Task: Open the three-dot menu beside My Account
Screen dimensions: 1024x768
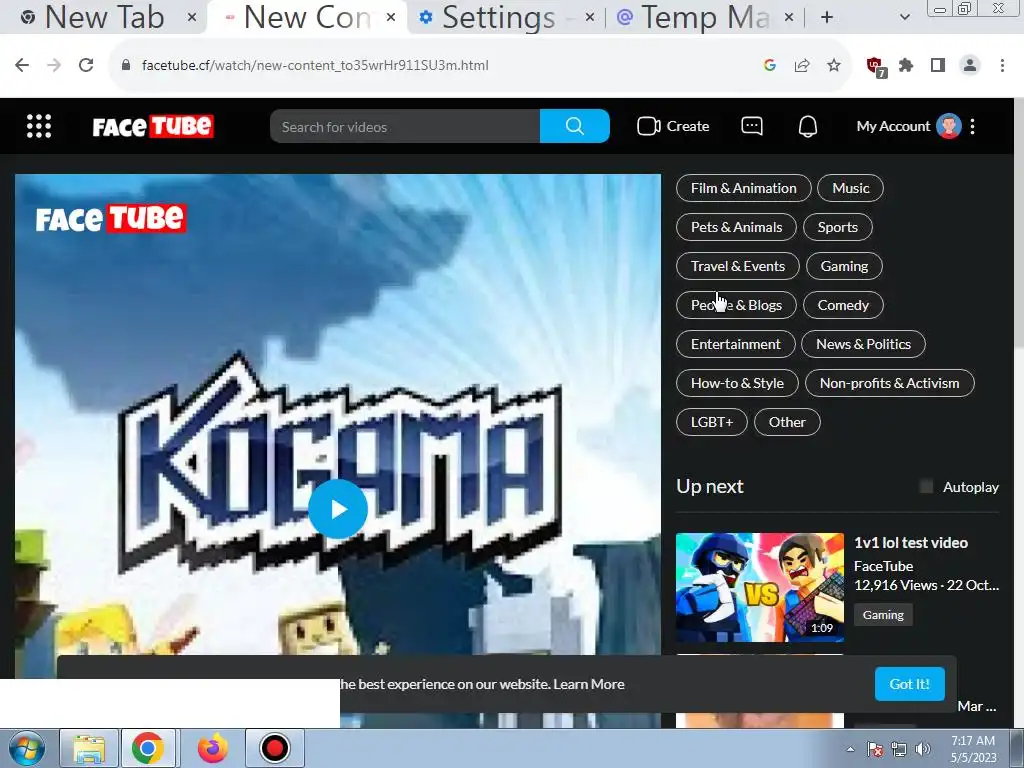Action: point(972,126)
